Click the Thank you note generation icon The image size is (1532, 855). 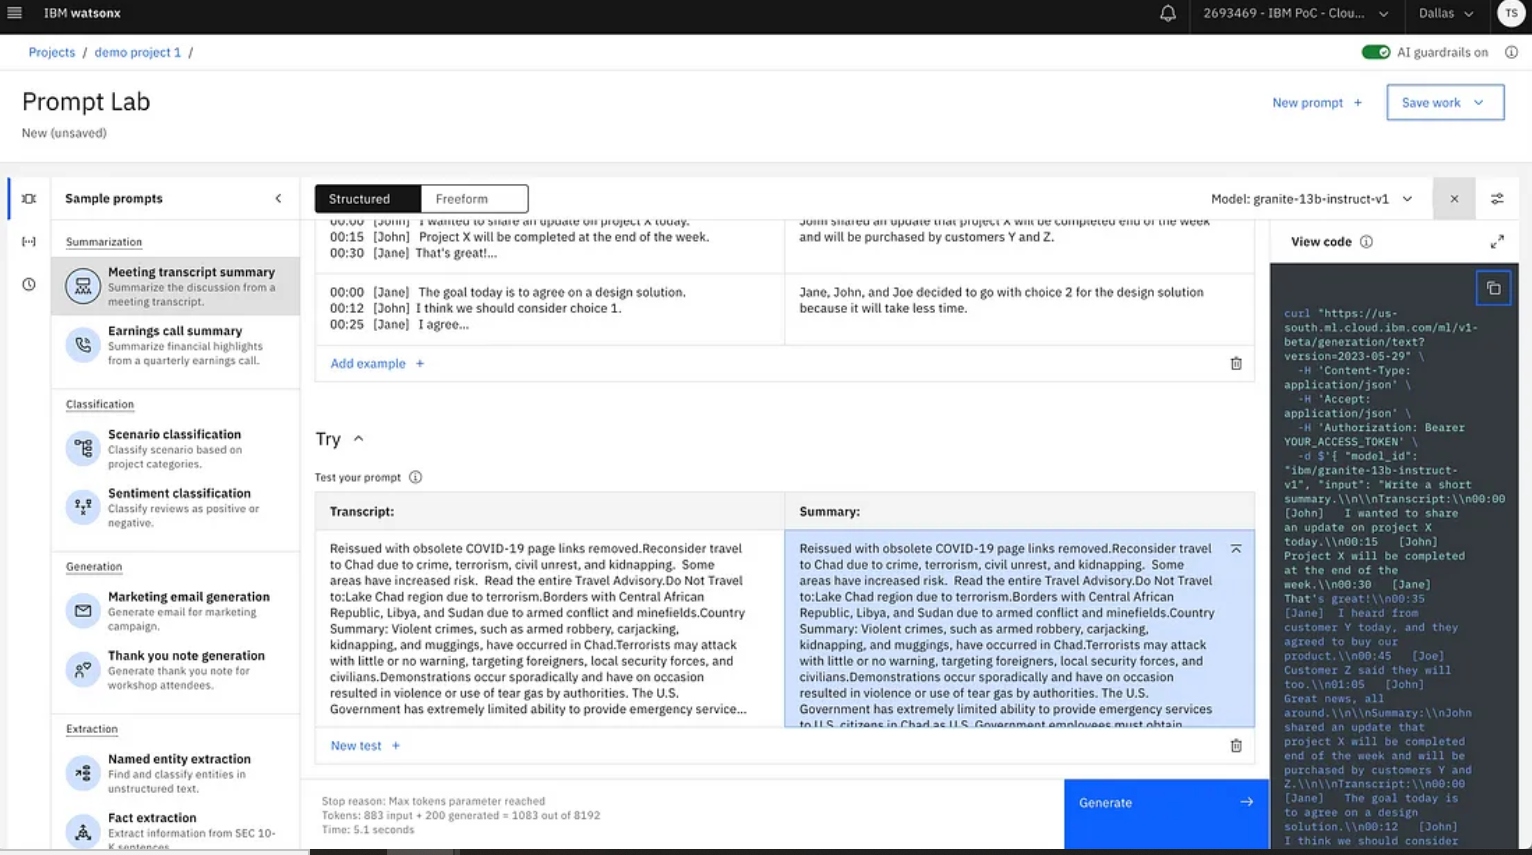(83, 669)
